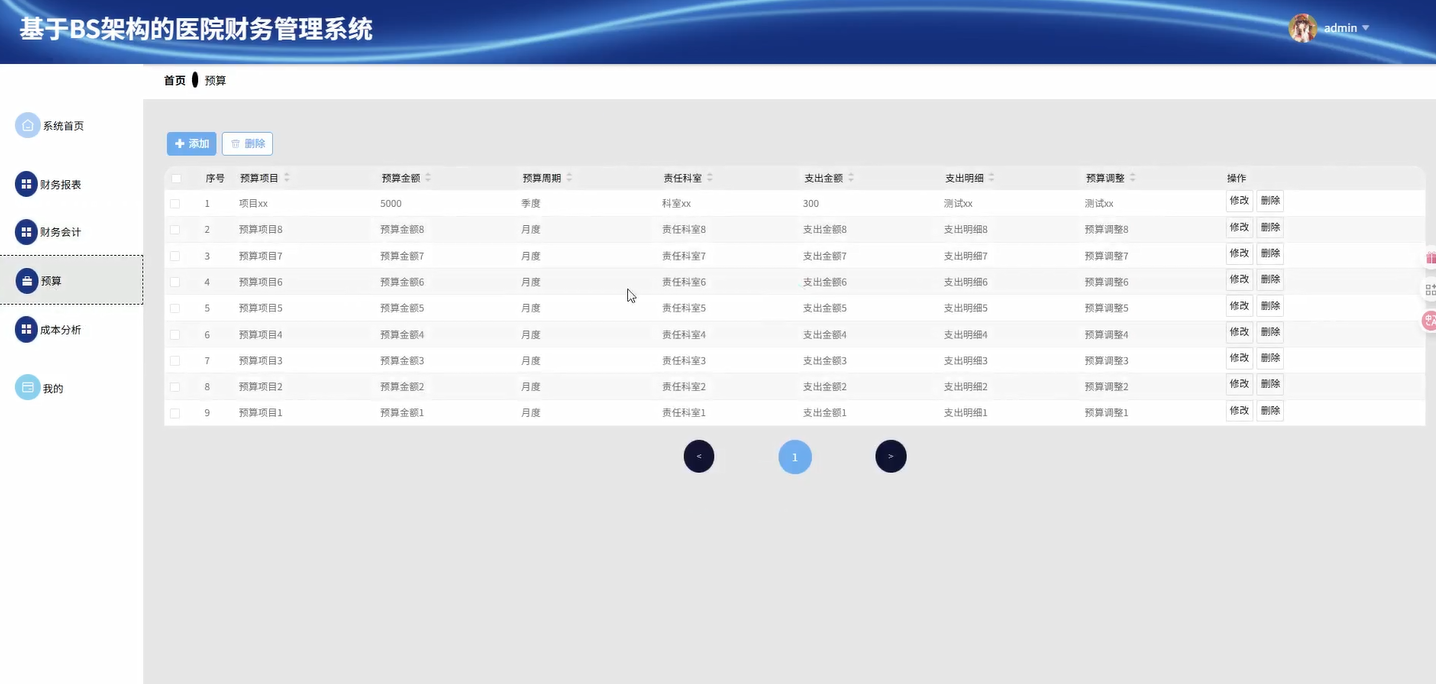Click the top 删除 toolbar button

click(x=247, y=144)
